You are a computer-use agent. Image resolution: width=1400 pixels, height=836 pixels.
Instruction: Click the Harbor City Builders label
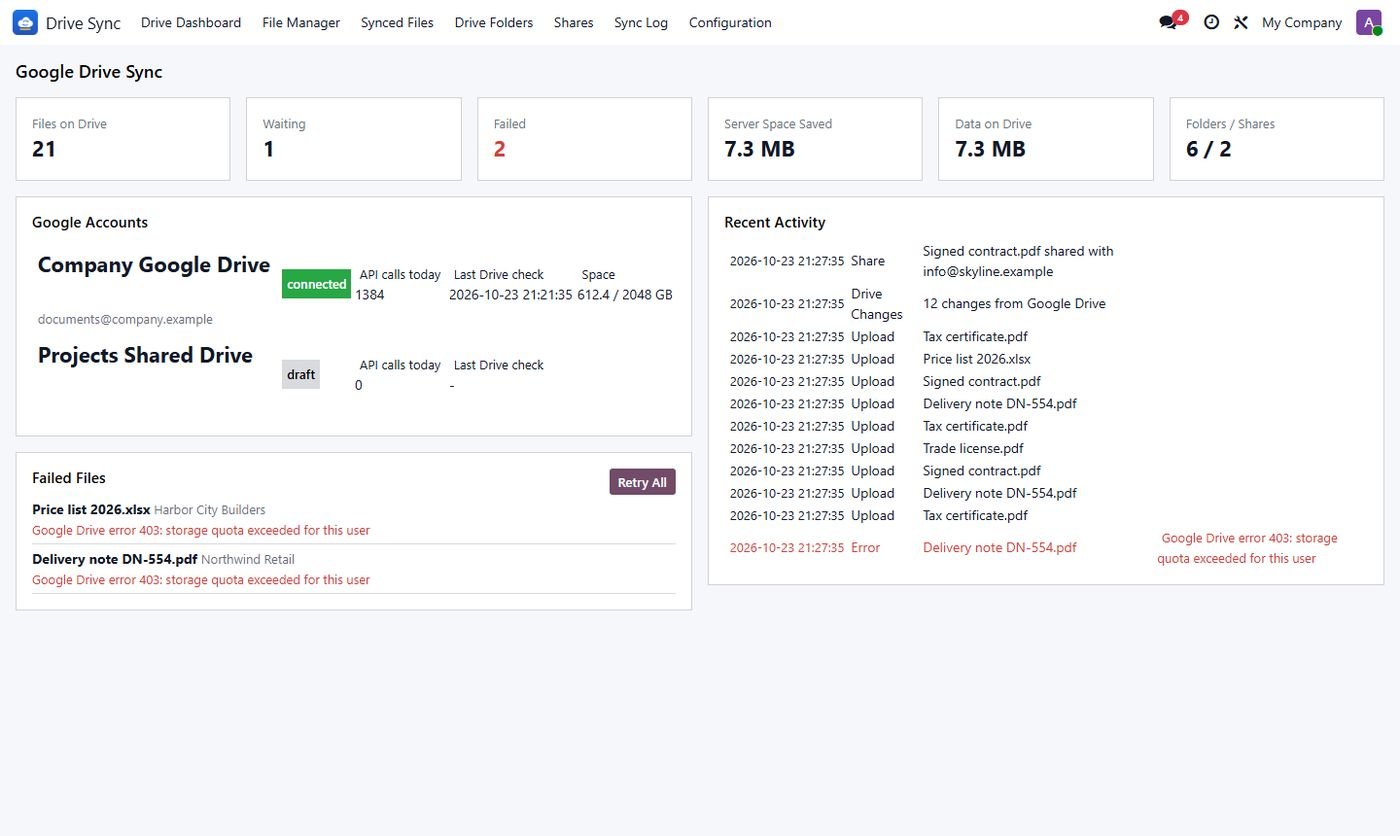tap(210, 510)
